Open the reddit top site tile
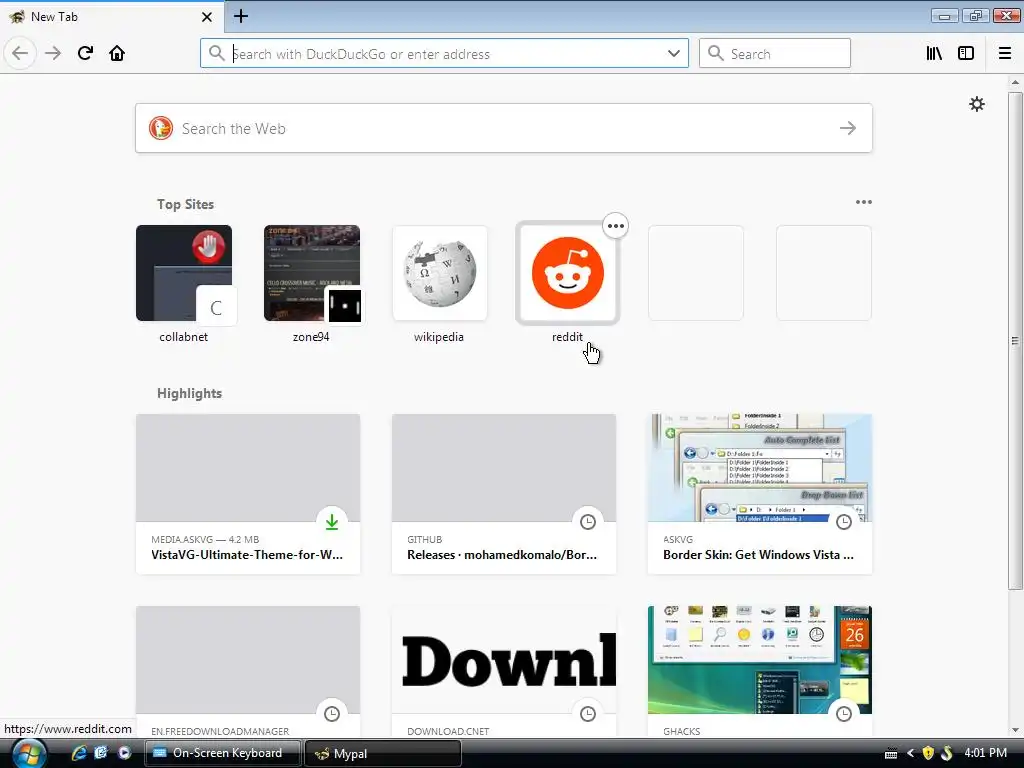This screenshot has width=1024, height=768. 568,273
